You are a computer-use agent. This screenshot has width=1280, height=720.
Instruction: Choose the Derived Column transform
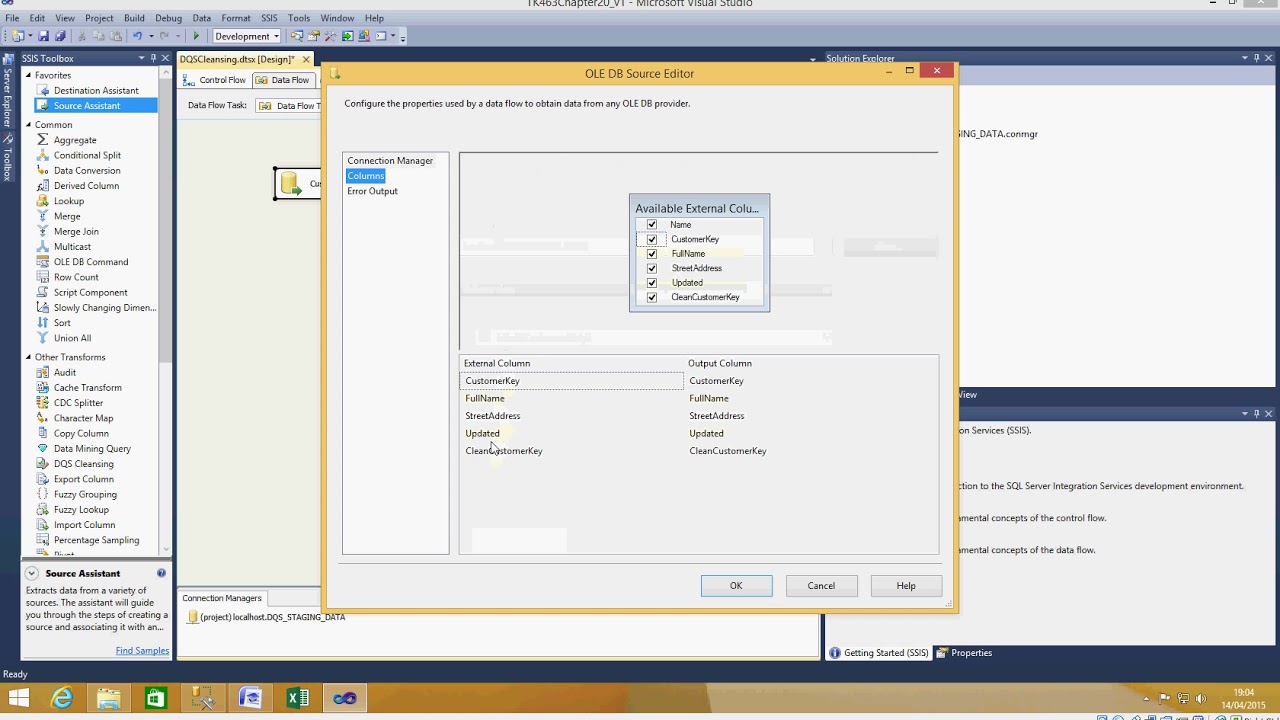coord(86,186)
